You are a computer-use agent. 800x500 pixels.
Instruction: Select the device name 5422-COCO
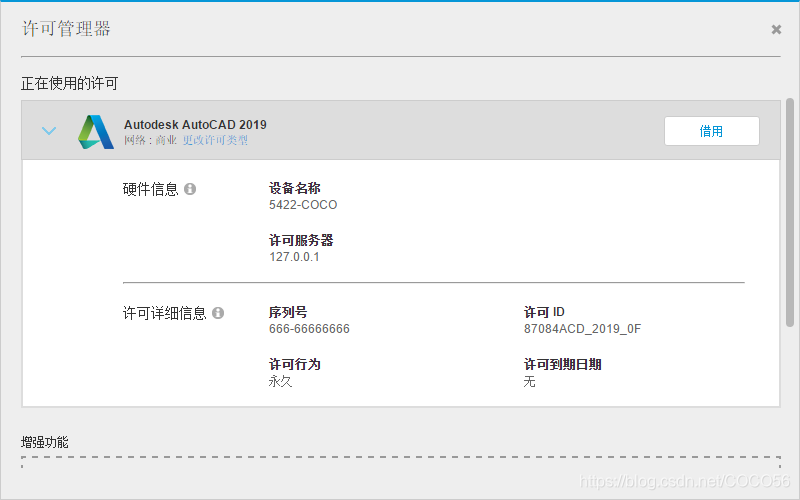coord(303,205)
